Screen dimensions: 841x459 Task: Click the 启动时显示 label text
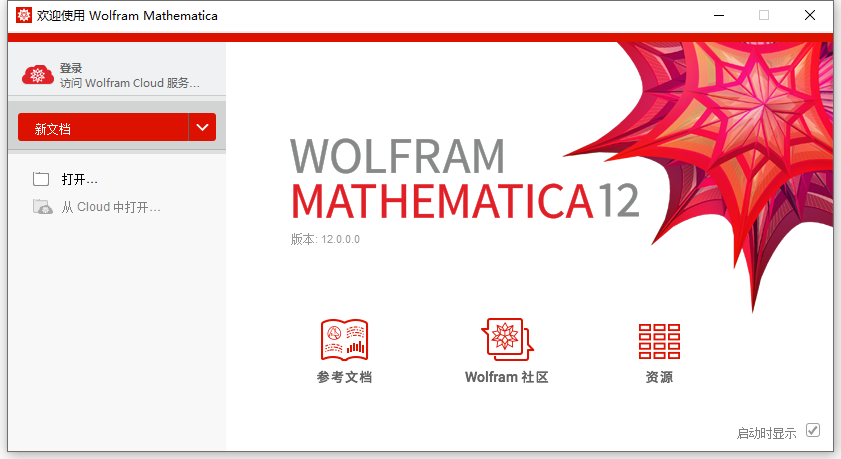[766, 433]
